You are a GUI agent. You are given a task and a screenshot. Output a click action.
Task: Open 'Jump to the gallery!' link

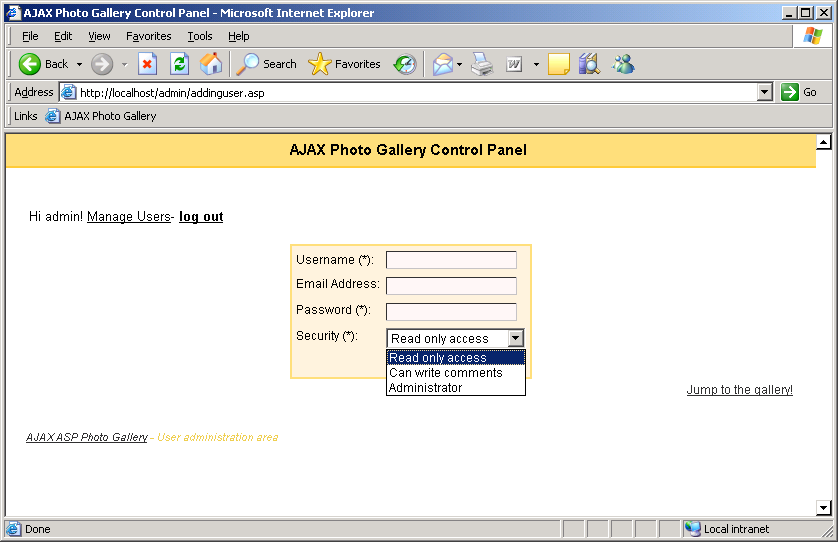(x=739, y=390)
